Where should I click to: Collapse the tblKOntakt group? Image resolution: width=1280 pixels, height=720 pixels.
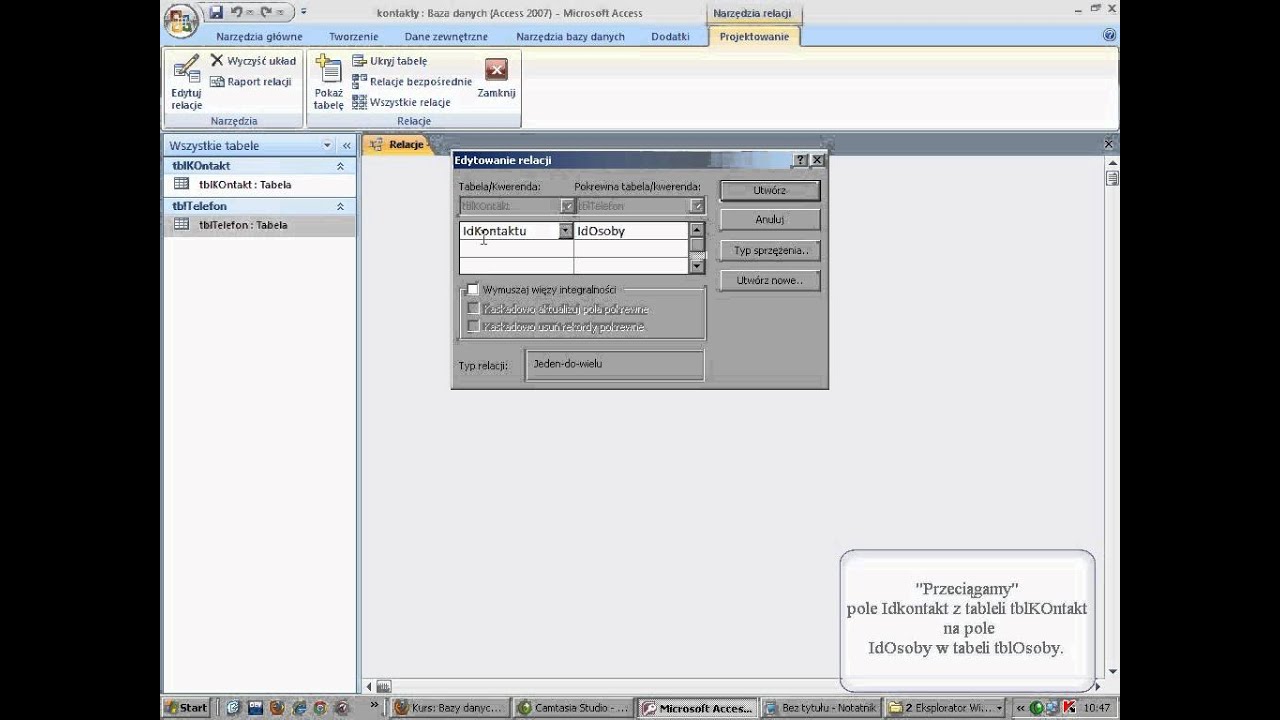coord(340,166)
